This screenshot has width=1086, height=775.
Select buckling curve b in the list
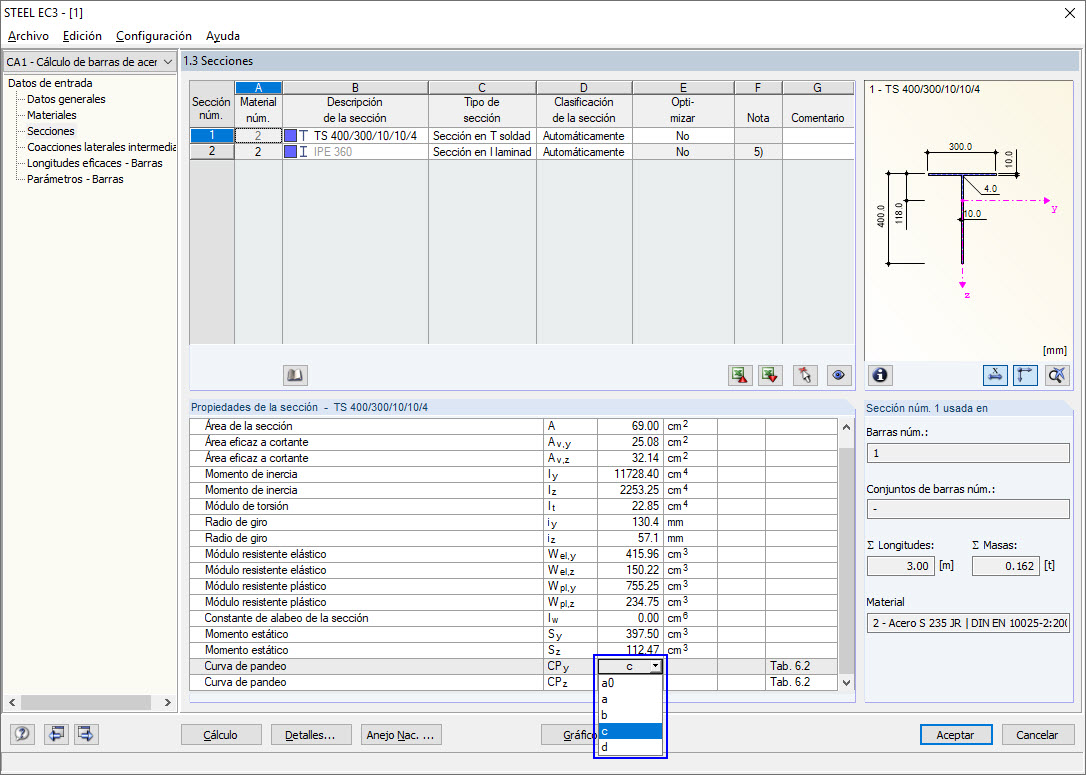coord(630,715)
